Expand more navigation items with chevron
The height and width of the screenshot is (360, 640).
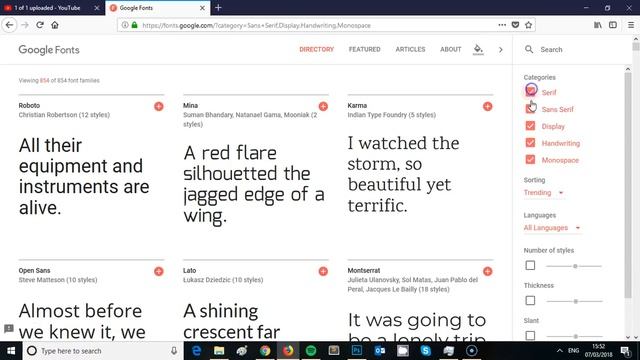(500, 50)
